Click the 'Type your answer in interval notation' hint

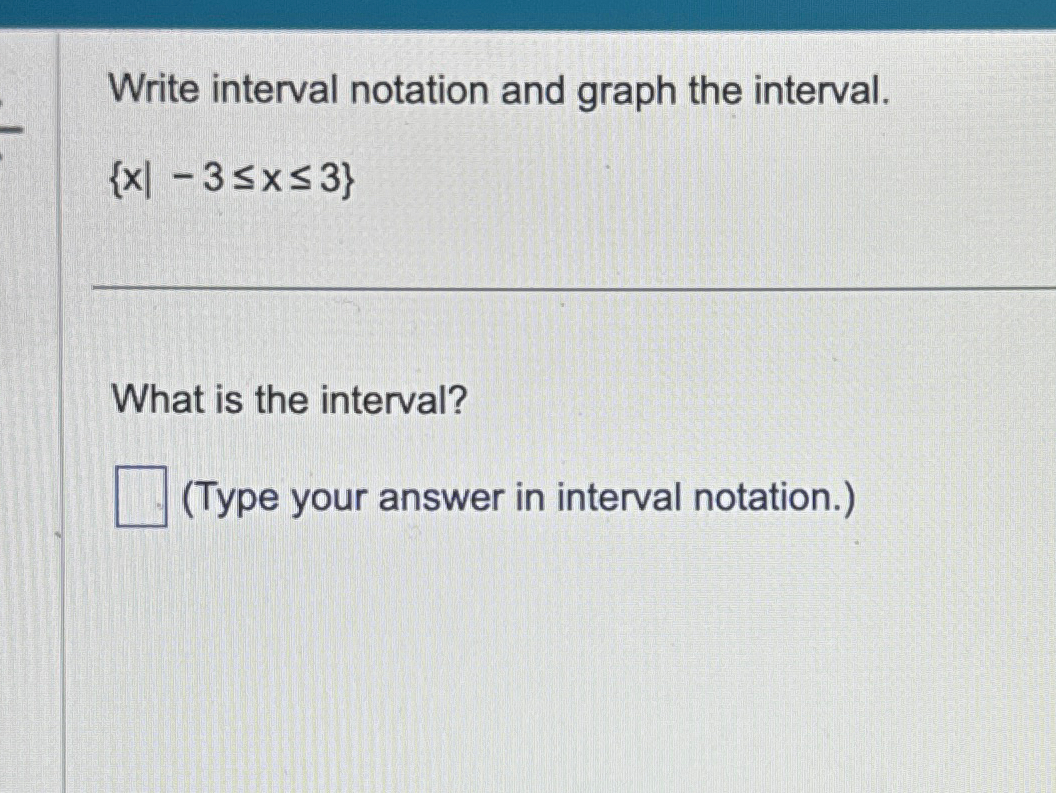(x=519, y=499)
